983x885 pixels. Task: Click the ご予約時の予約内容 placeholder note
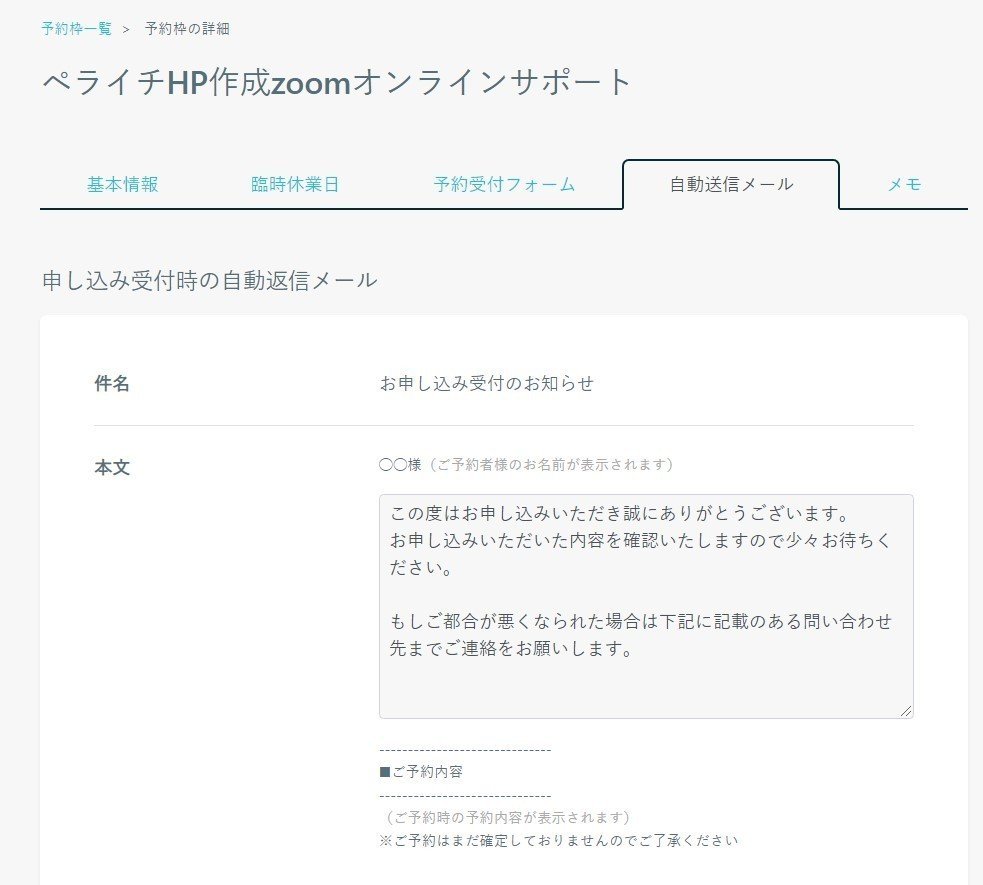(x=505, y=816)
